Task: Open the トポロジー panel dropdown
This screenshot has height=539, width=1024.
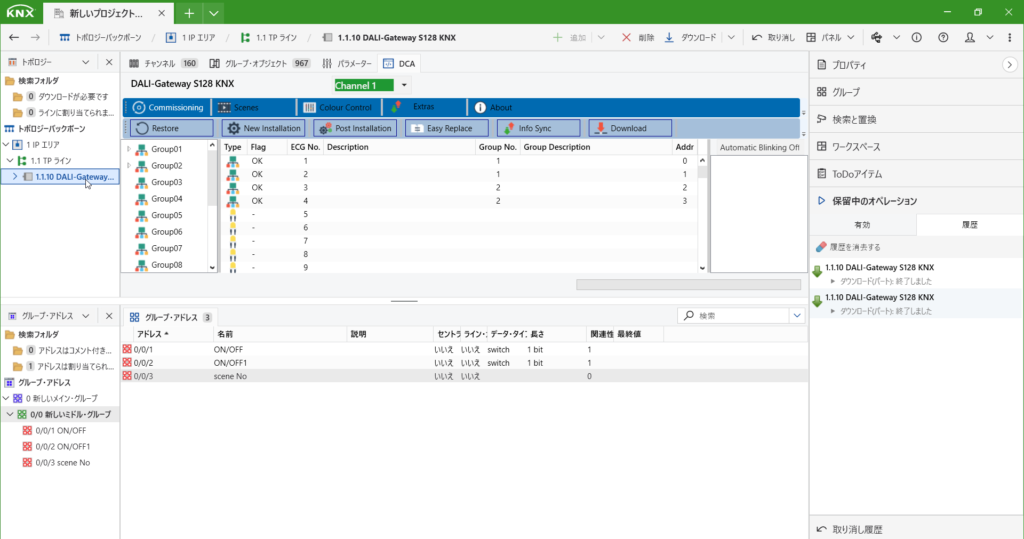Action: click(x=86, y=62)
